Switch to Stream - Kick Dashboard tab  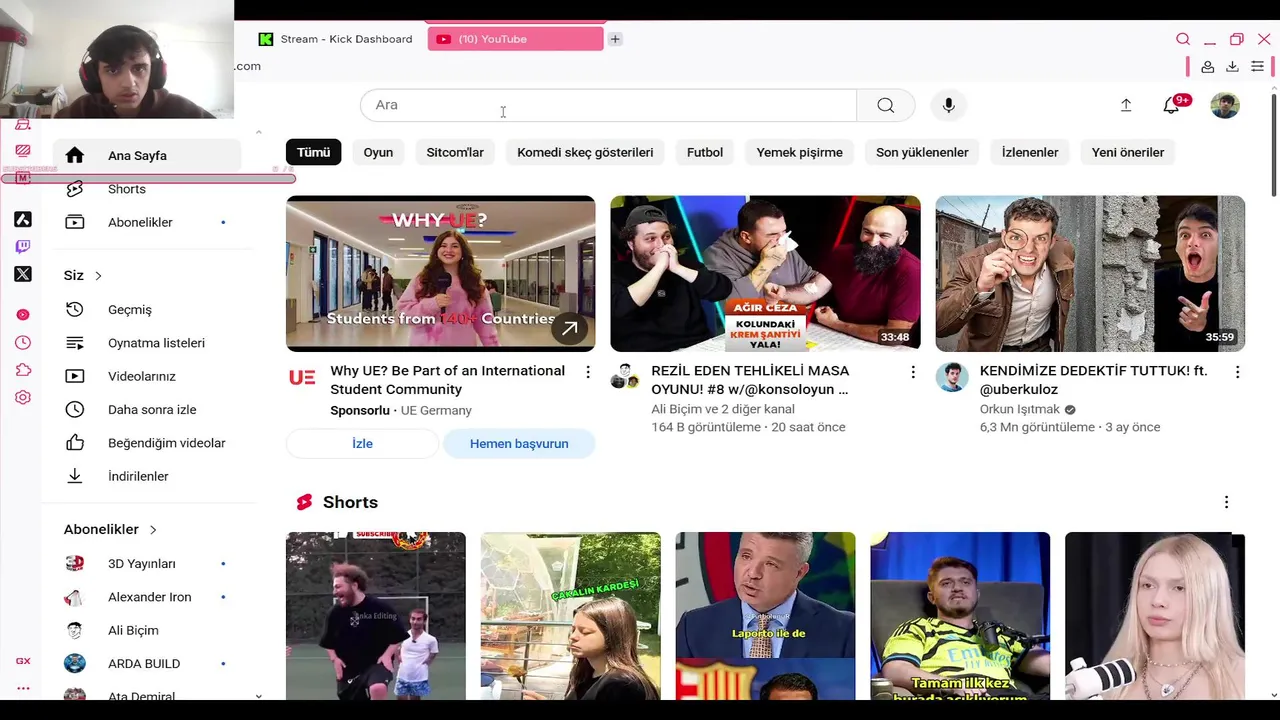[336, 39]
